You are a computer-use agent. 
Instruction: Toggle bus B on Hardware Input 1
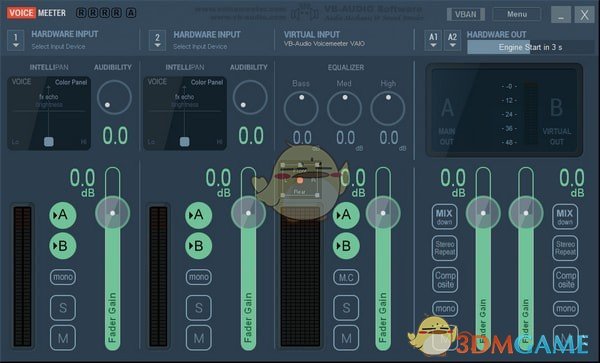pyautogui.click(x=62, y=246)
